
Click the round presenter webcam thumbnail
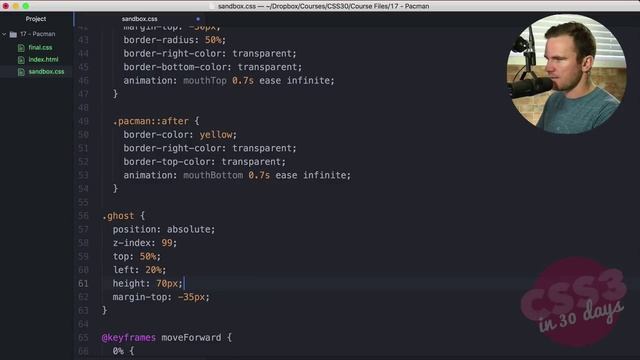(x=567, y=74)
